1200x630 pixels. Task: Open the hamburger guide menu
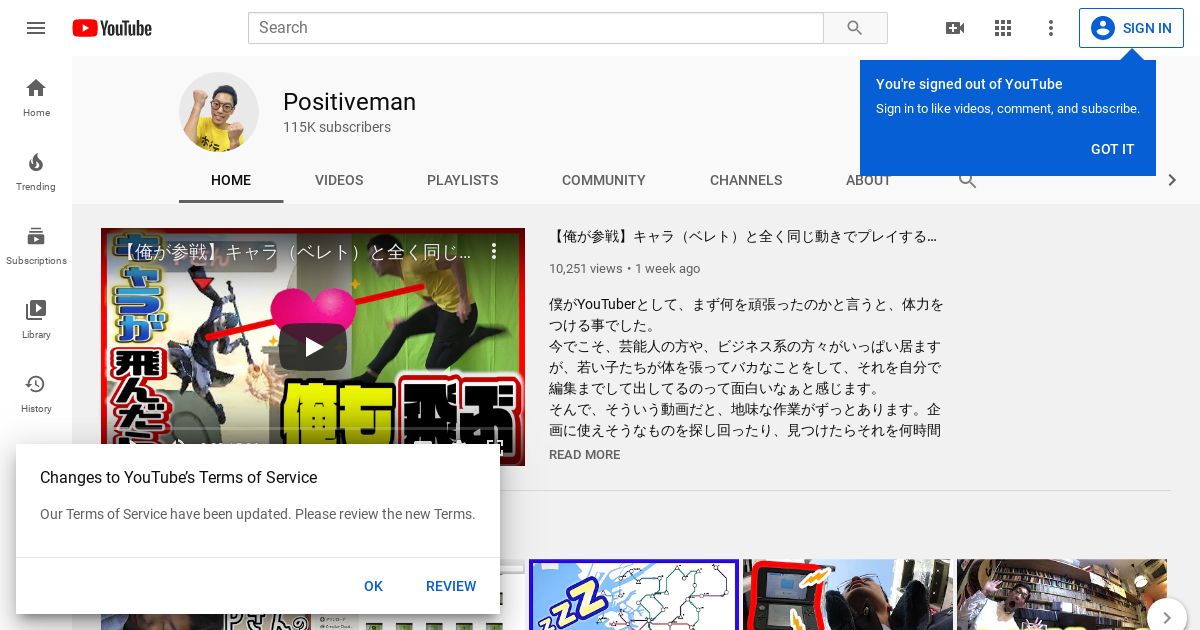(x=36, y=28)
